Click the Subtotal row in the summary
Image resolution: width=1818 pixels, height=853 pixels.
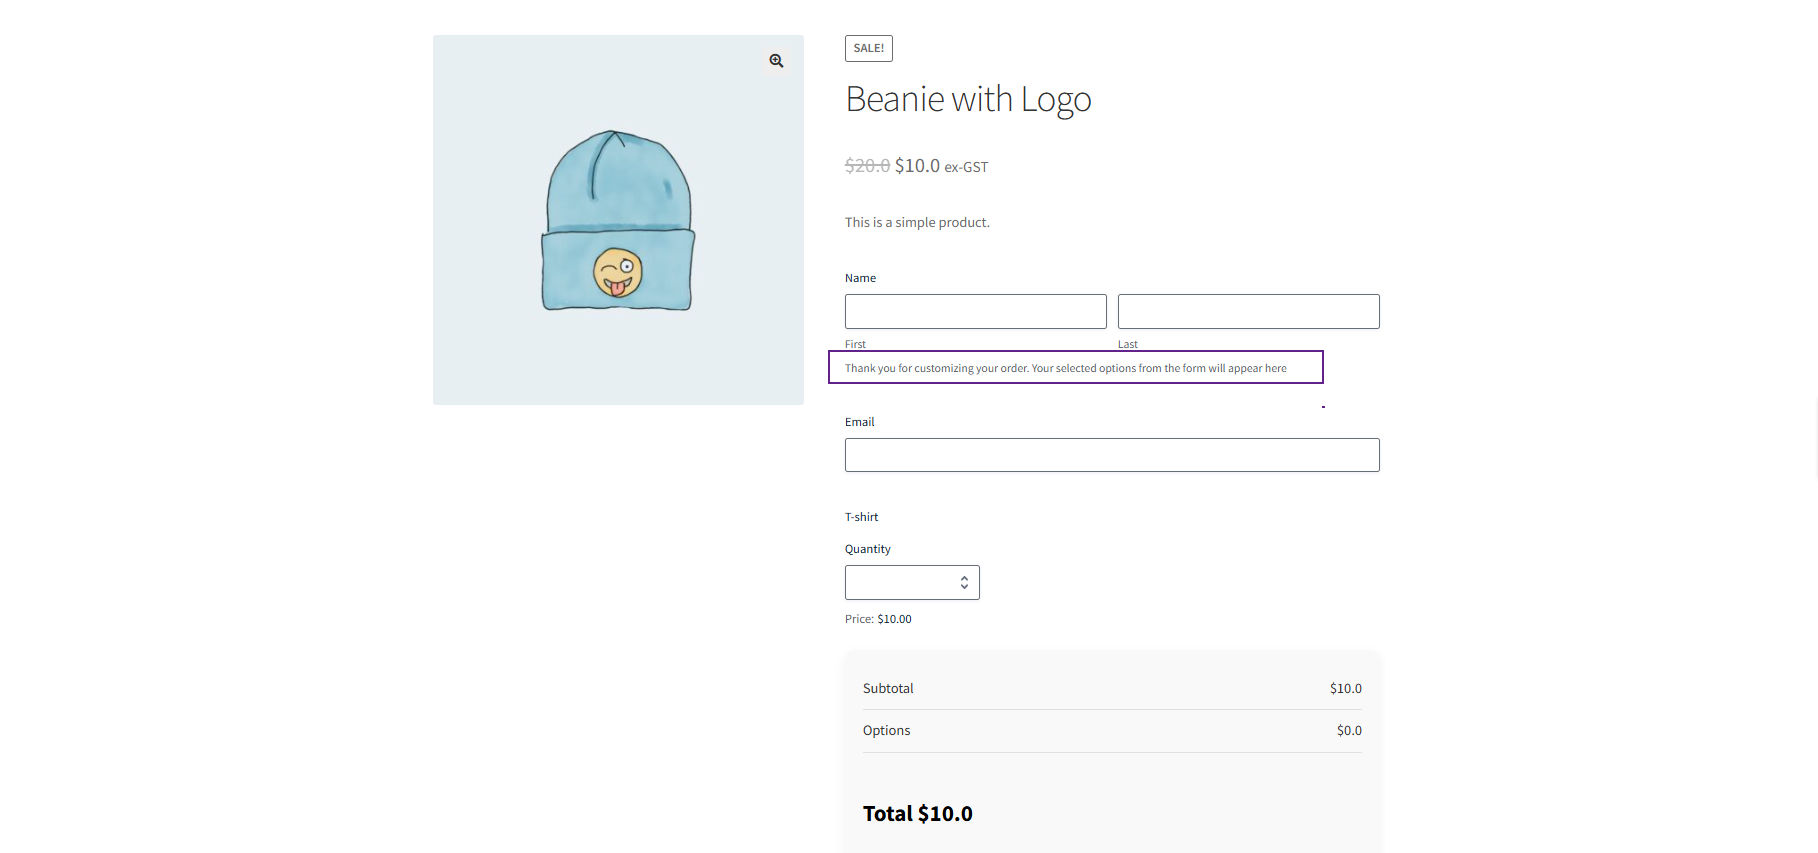point(888,688)
